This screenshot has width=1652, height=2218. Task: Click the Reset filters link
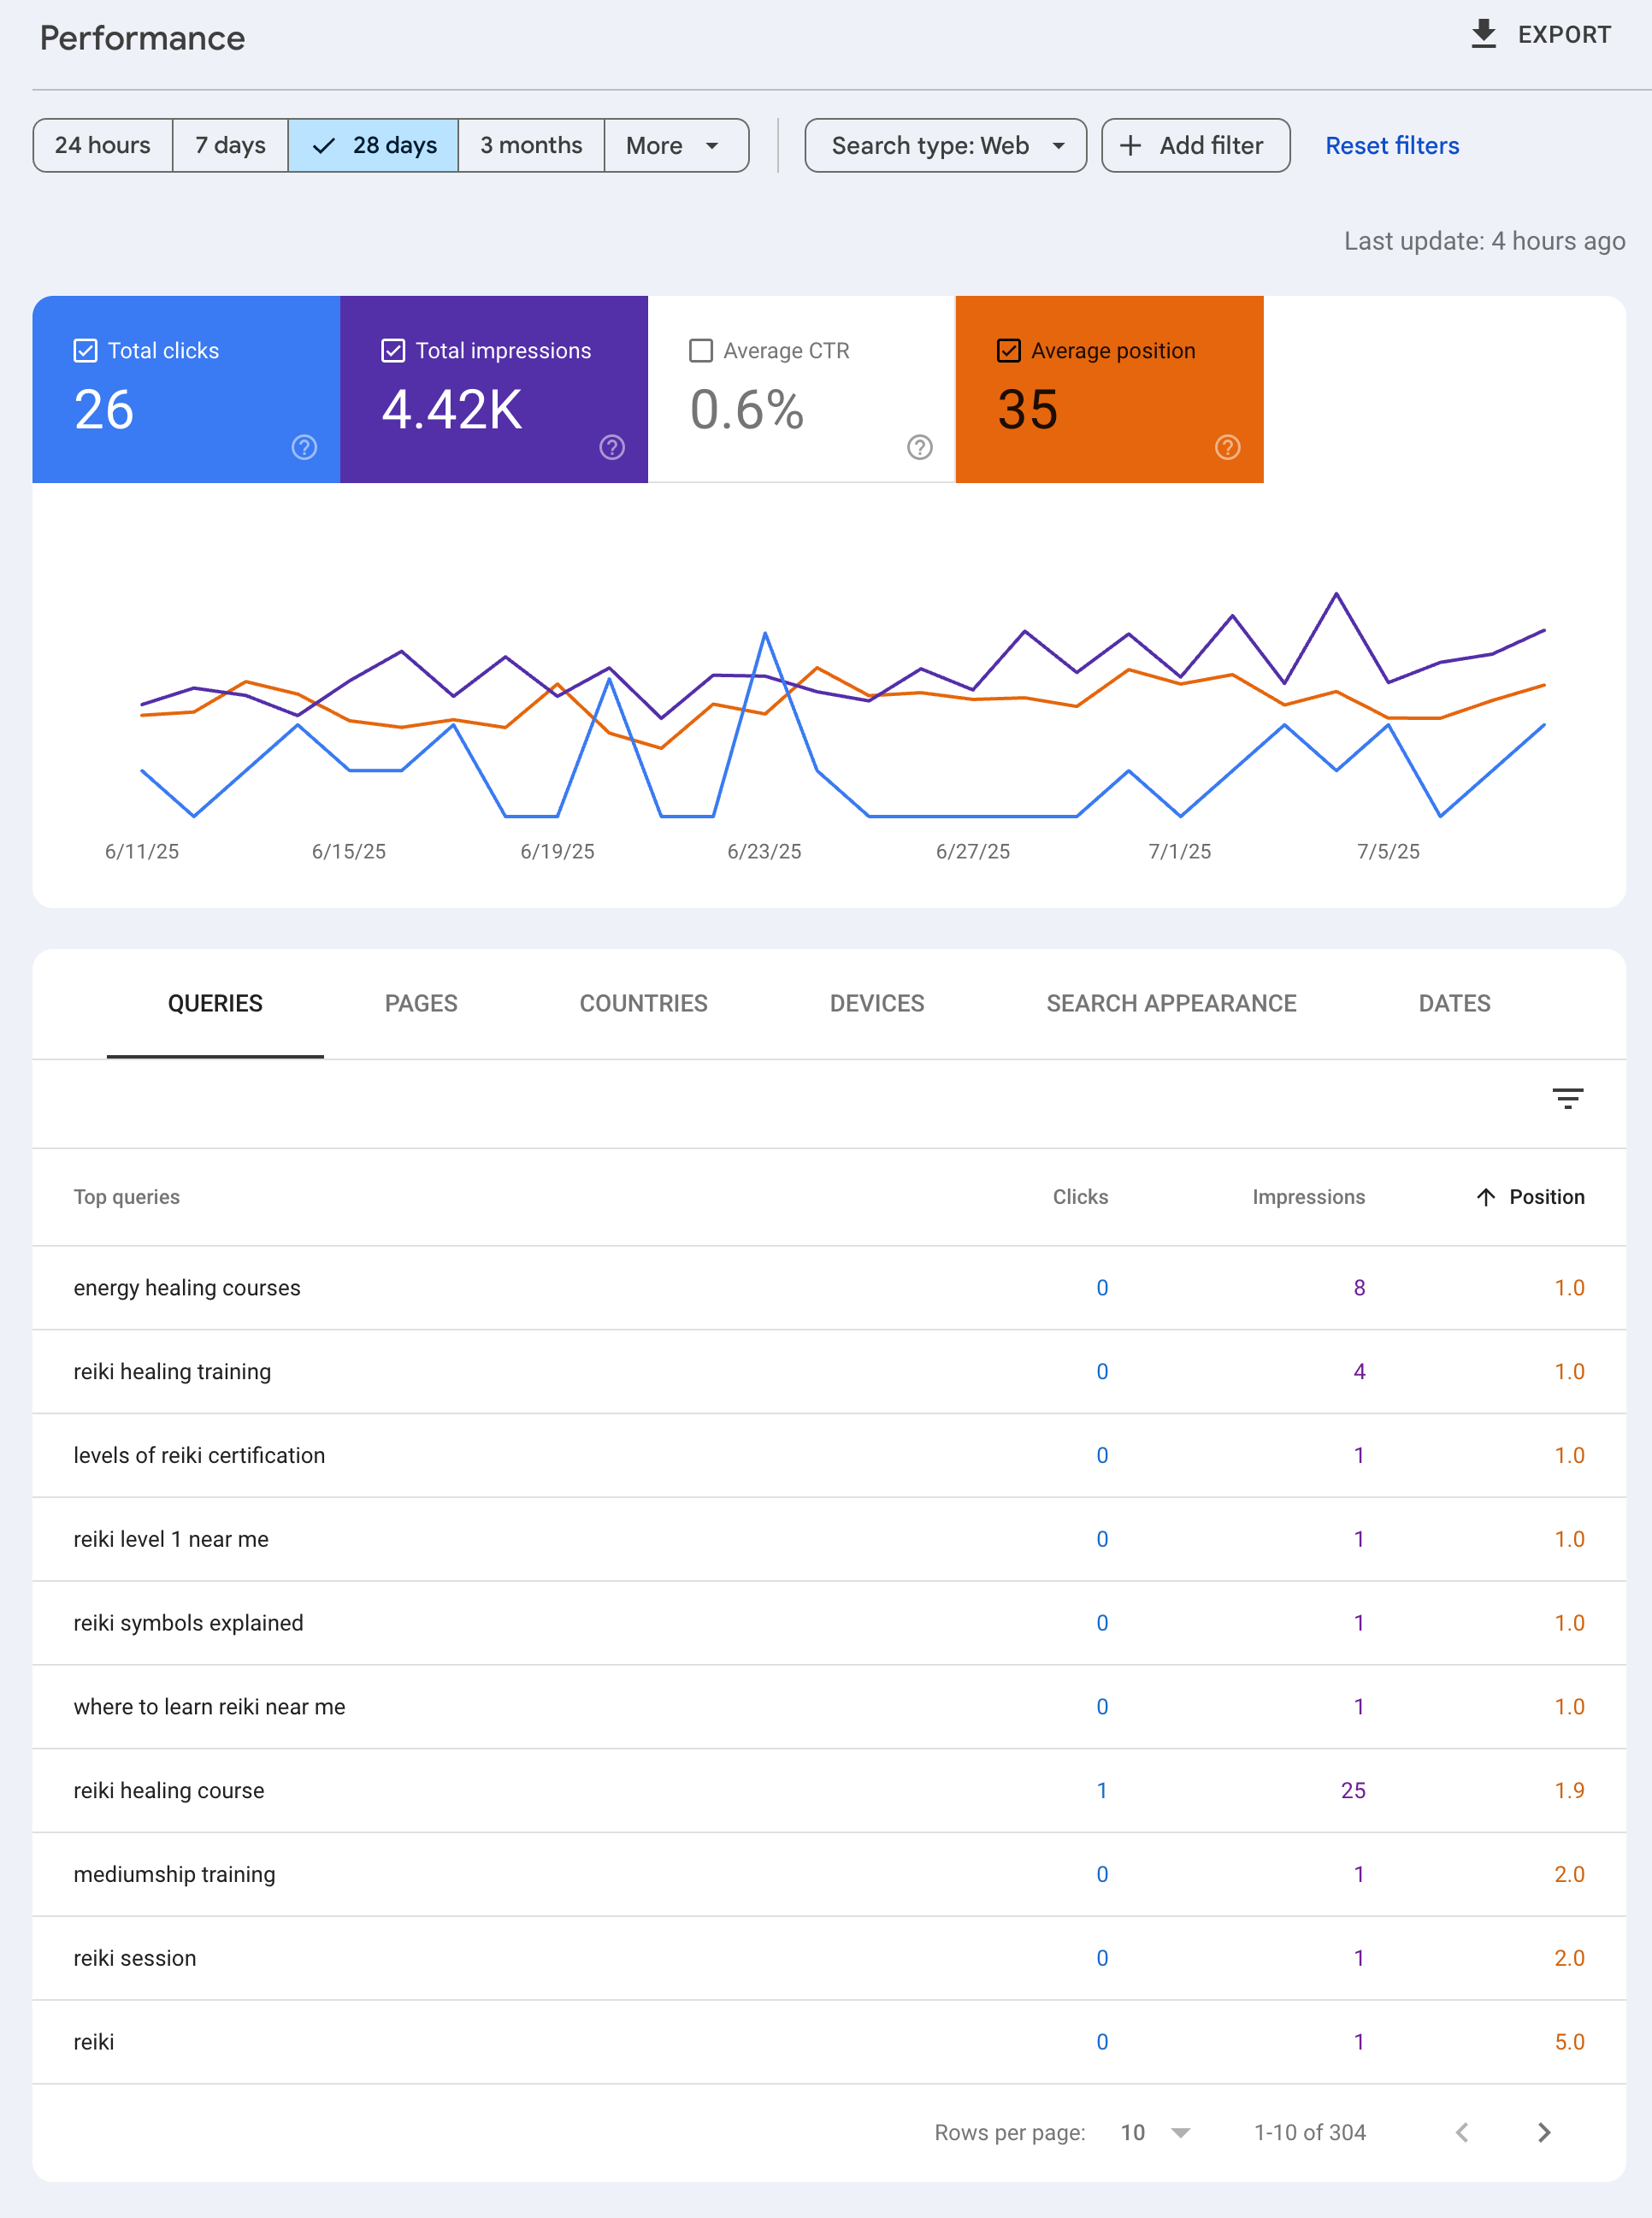pyautogui.click(x=1392, y=146)
